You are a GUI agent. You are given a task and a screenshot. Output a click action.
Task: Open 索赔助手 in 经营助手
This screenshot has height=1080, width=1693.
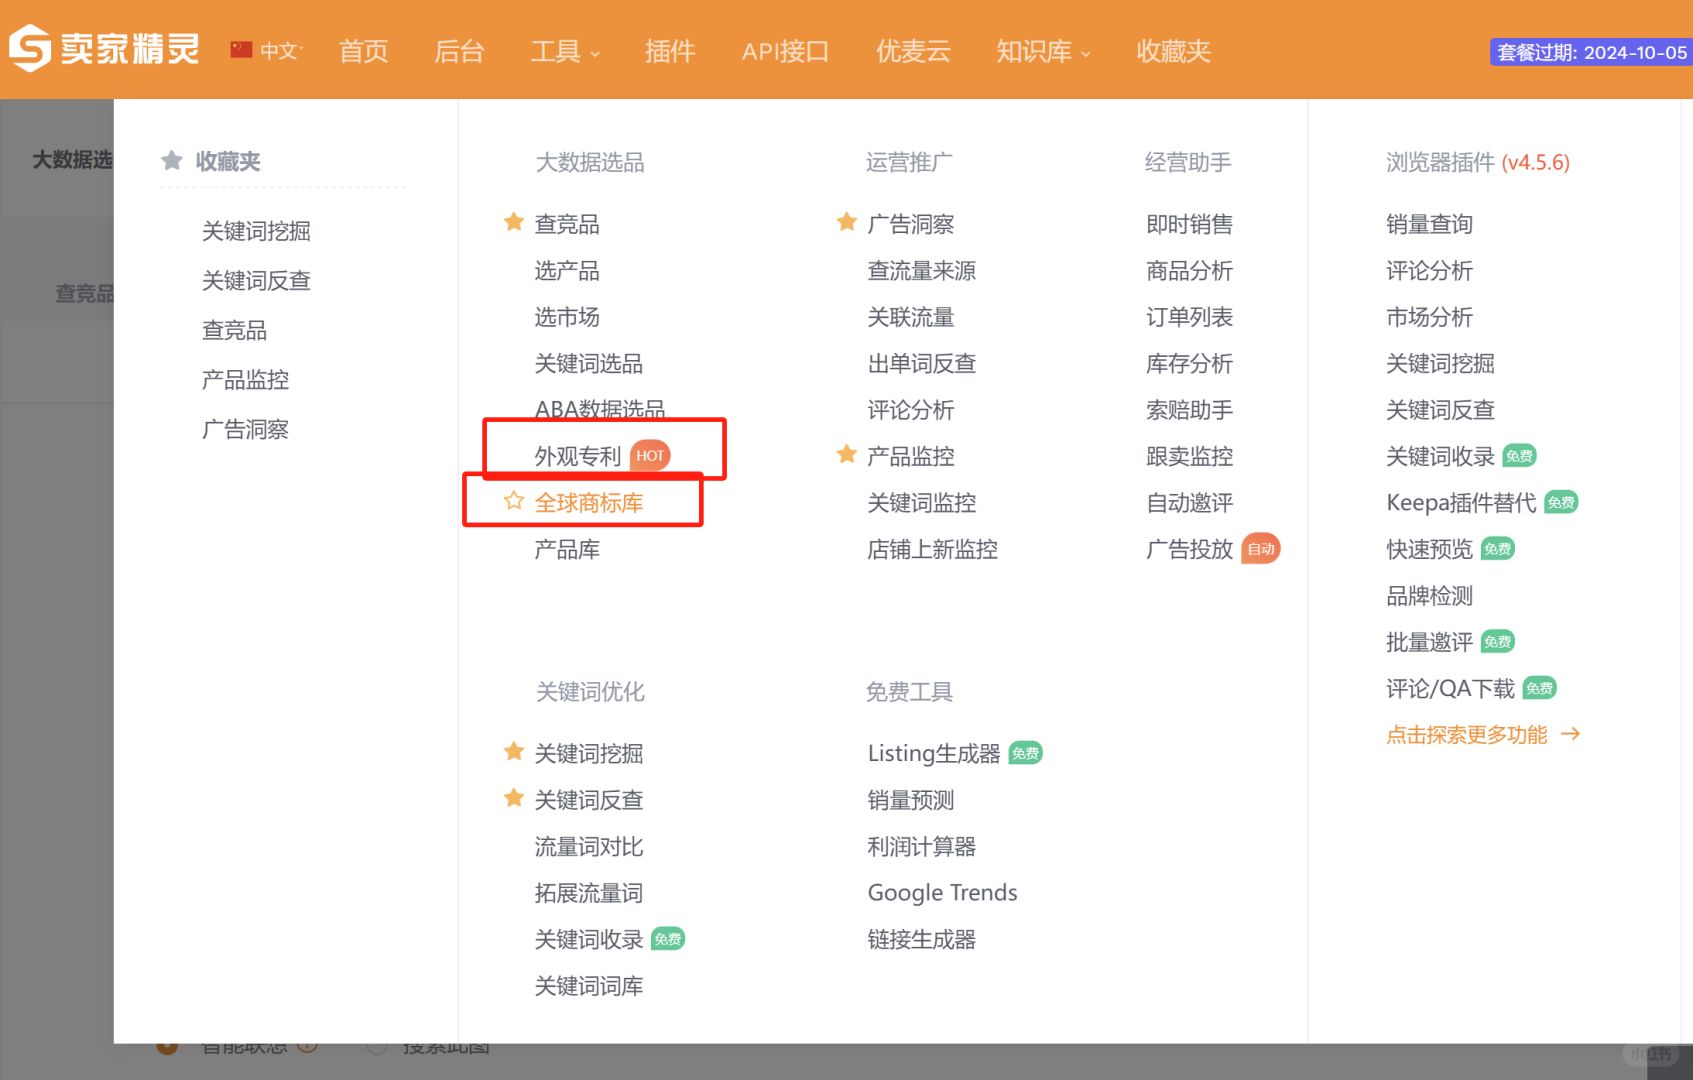[1189, 410]
